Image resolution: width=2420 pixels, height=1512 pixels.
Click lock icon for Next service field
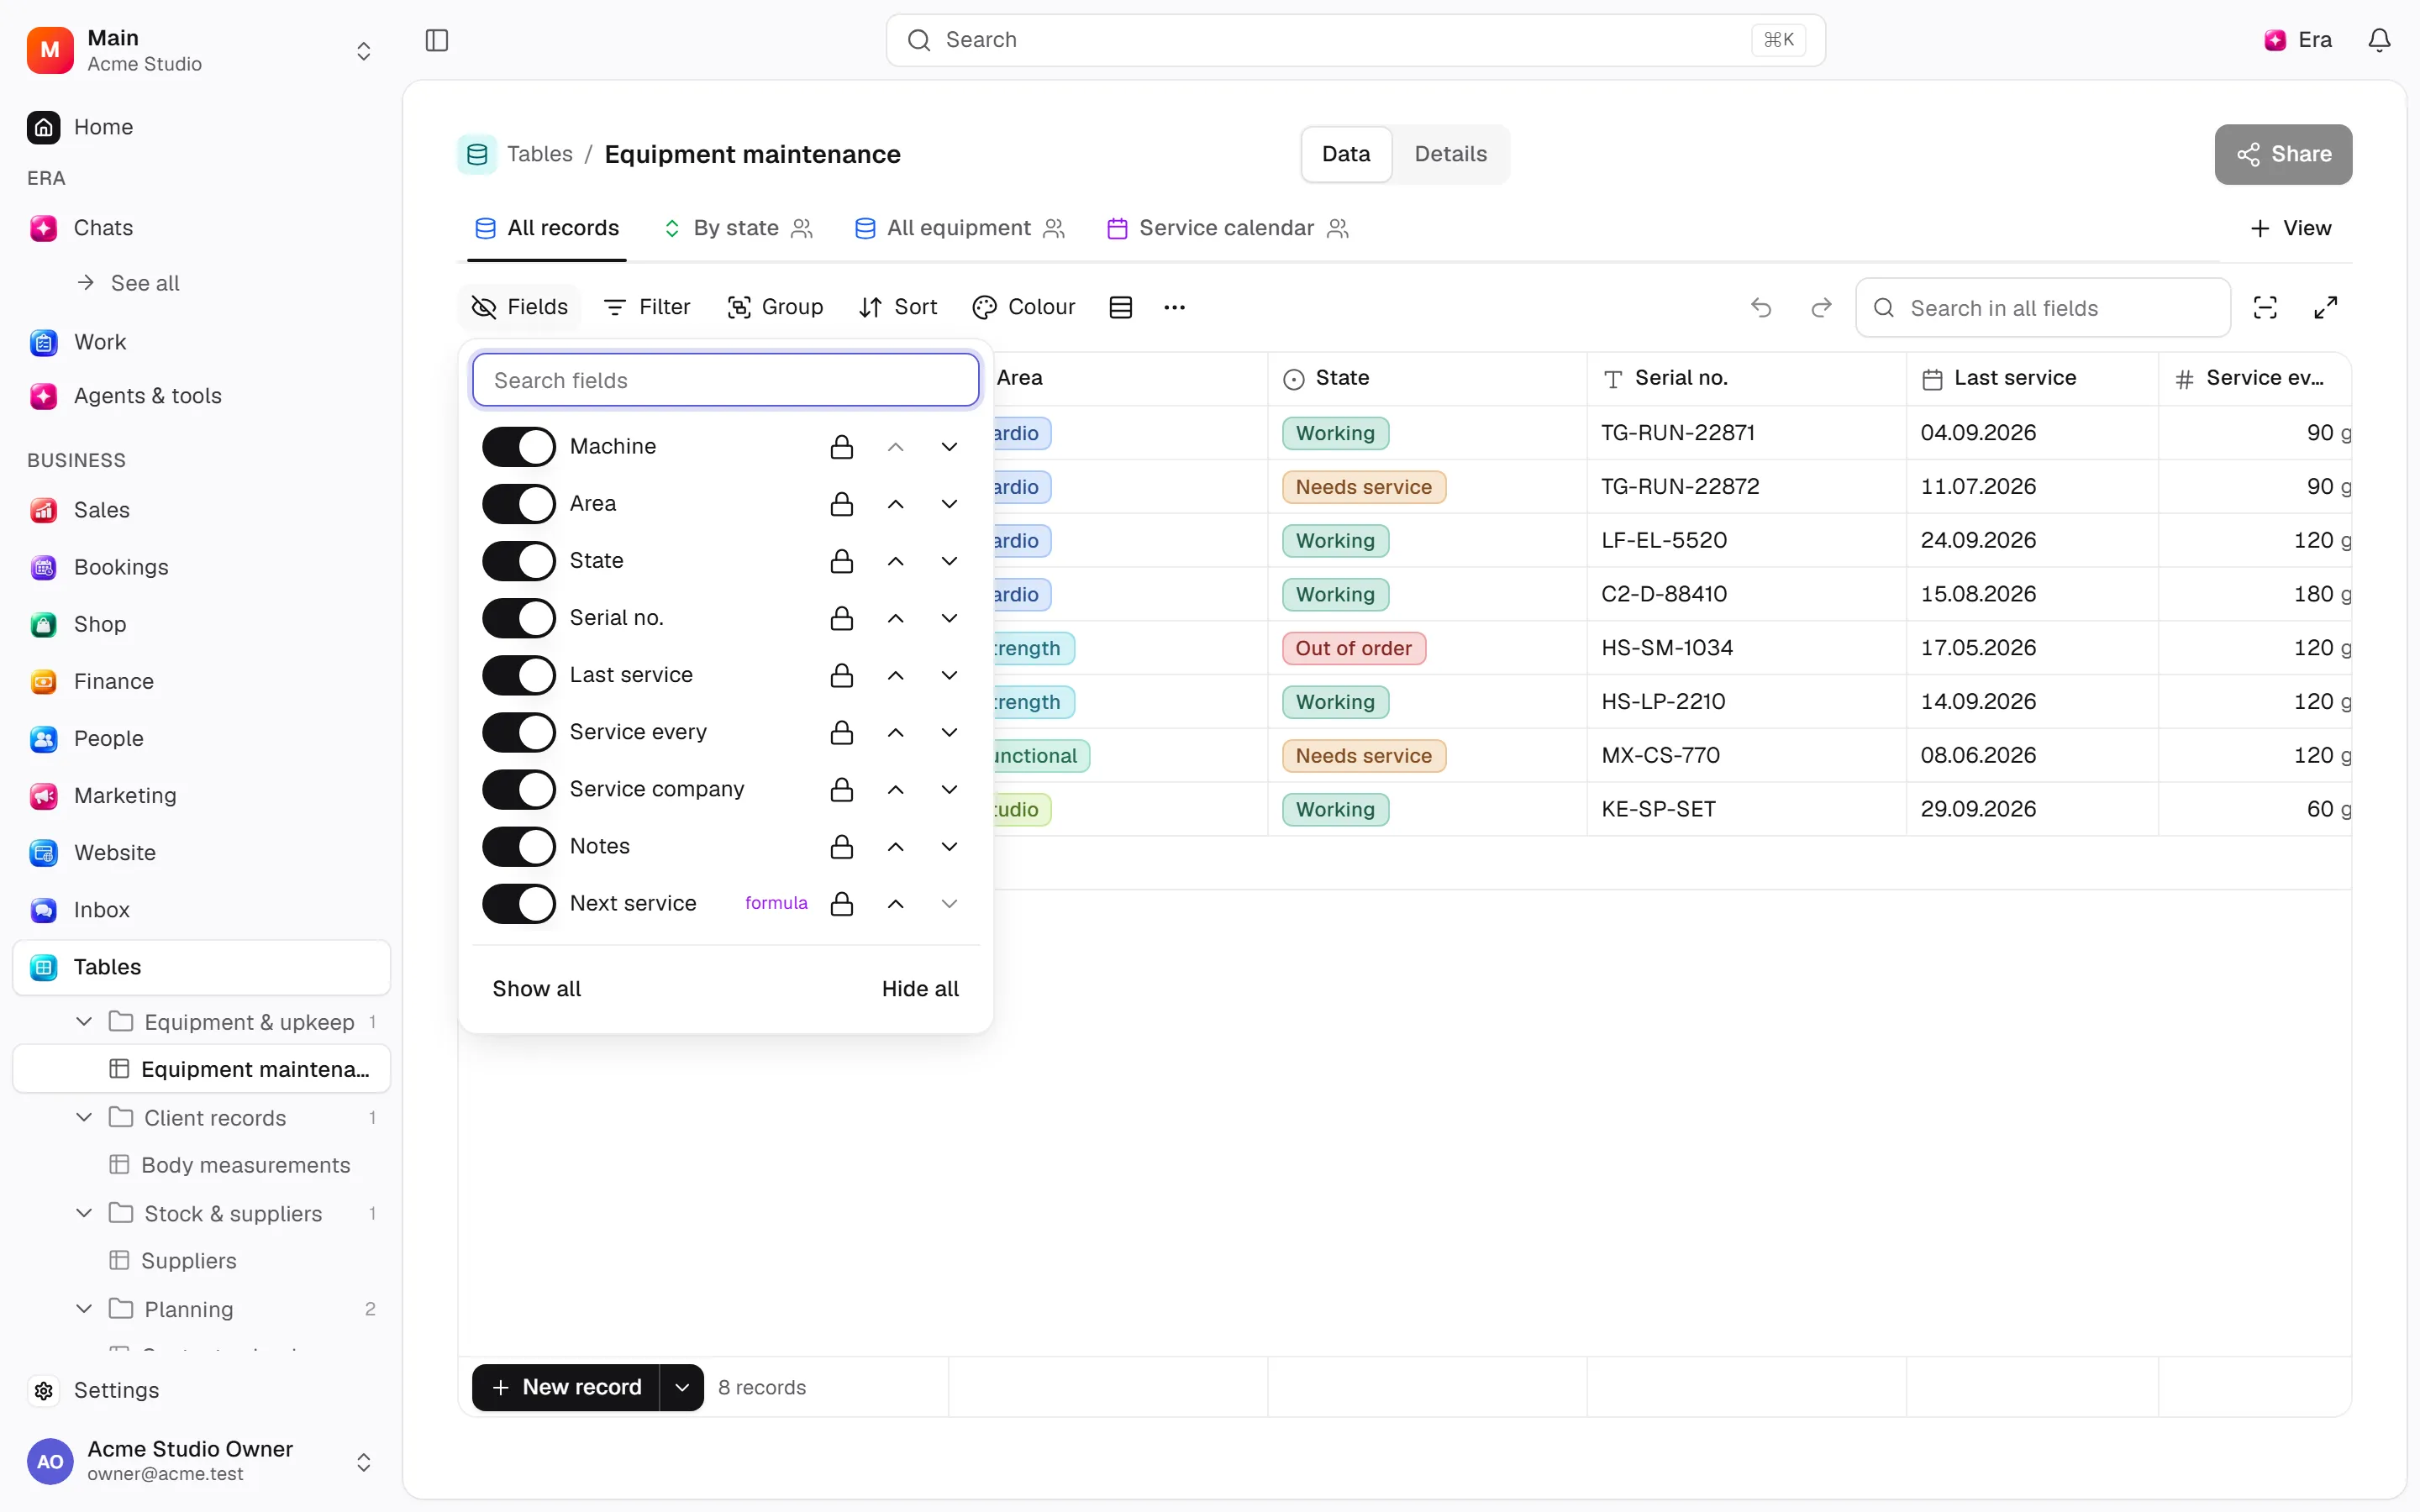tap(842, 904)
